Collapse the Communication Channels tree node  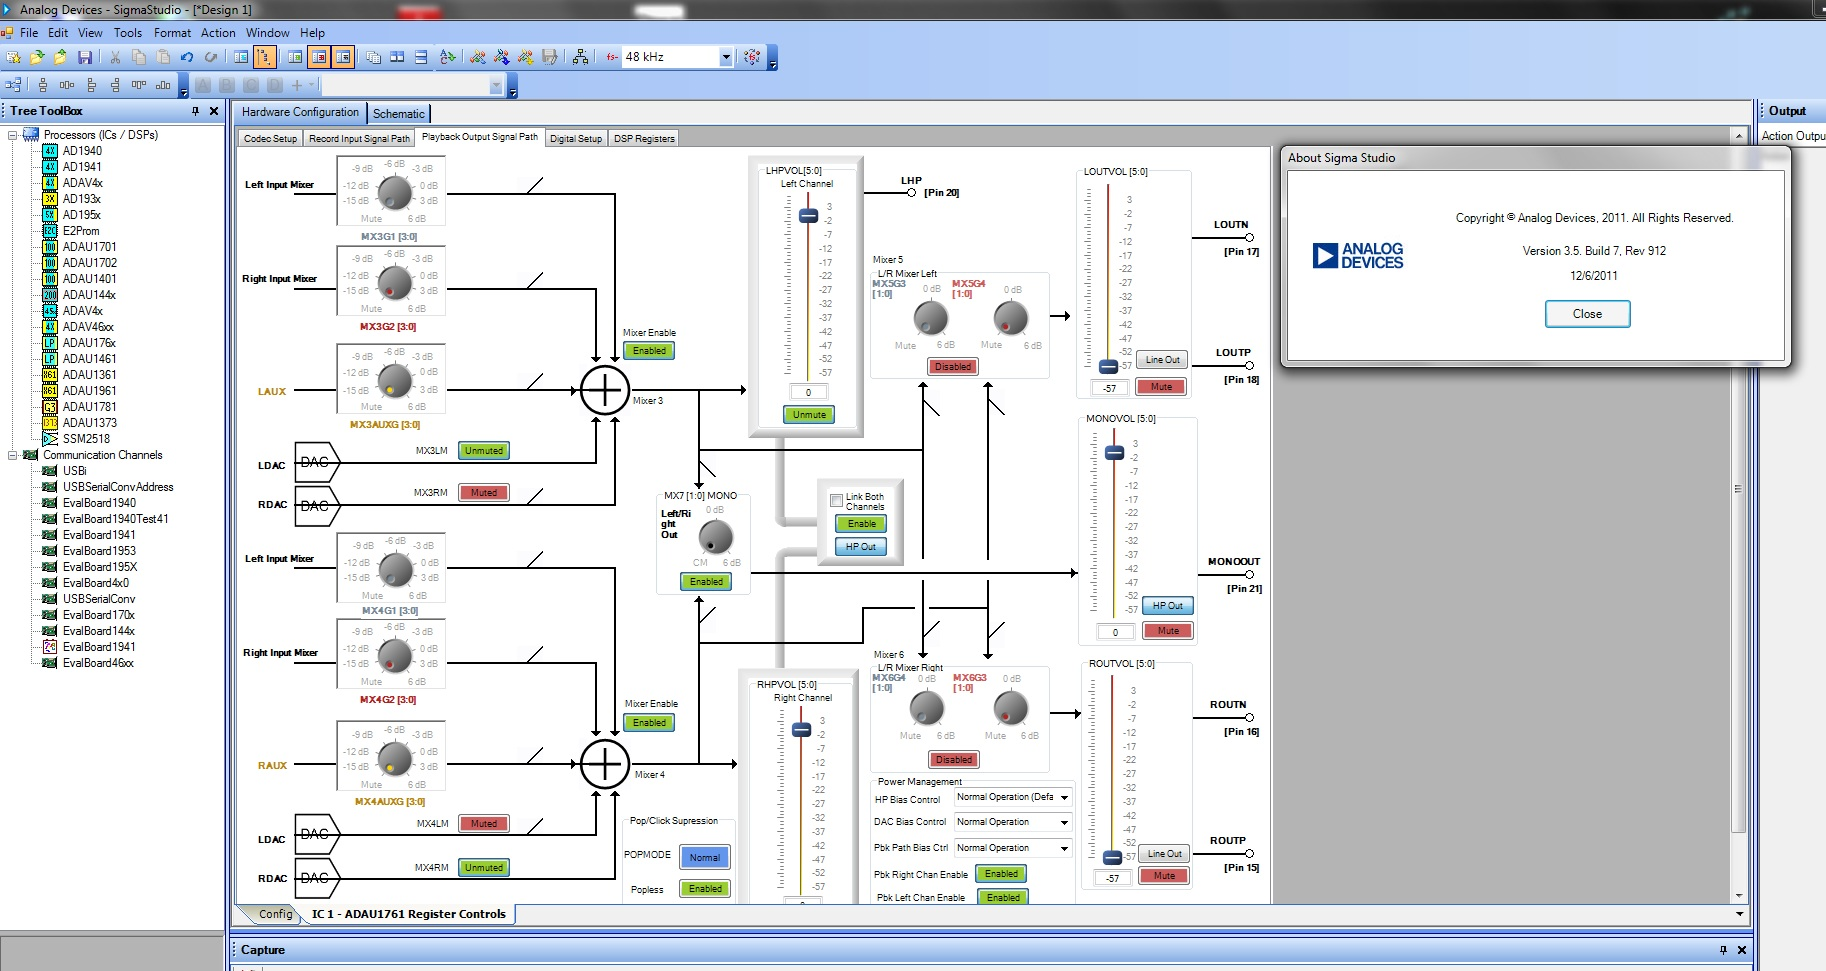click(13, 455)
